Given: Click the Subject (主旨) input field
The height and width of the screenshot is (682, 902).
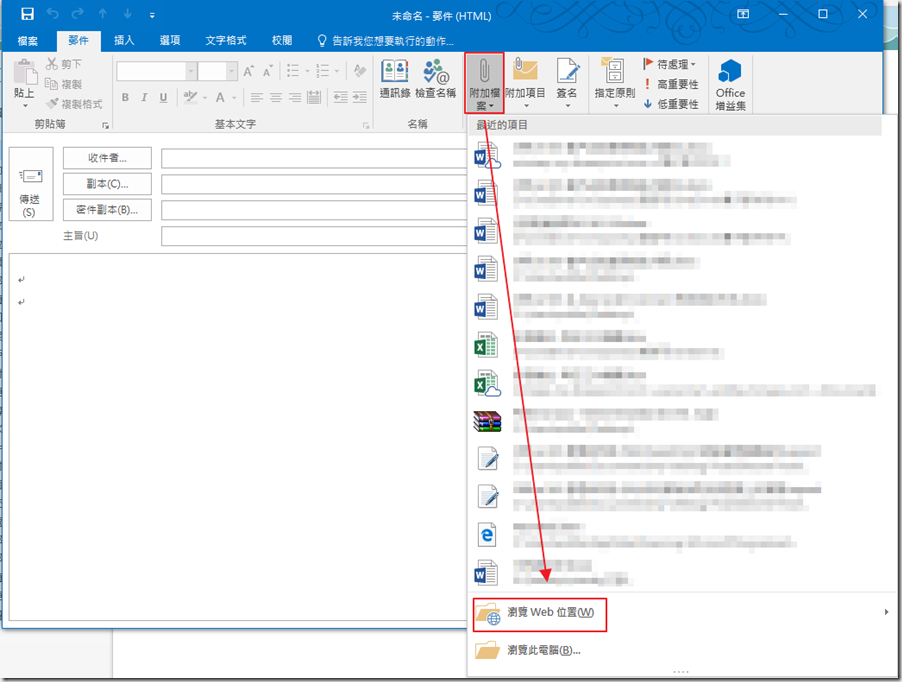Looking at the screenshot, I should [312, 236].
